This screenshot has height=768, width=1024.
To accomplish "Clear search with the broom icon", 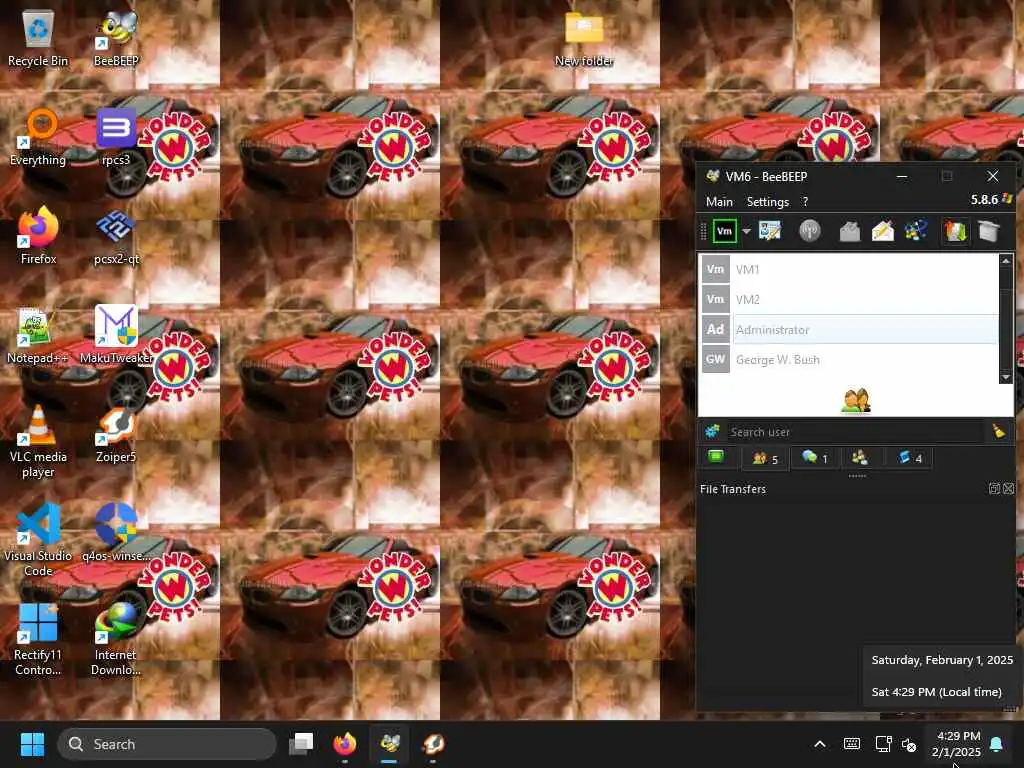I will pyautogui.click(x=999, y=431).
